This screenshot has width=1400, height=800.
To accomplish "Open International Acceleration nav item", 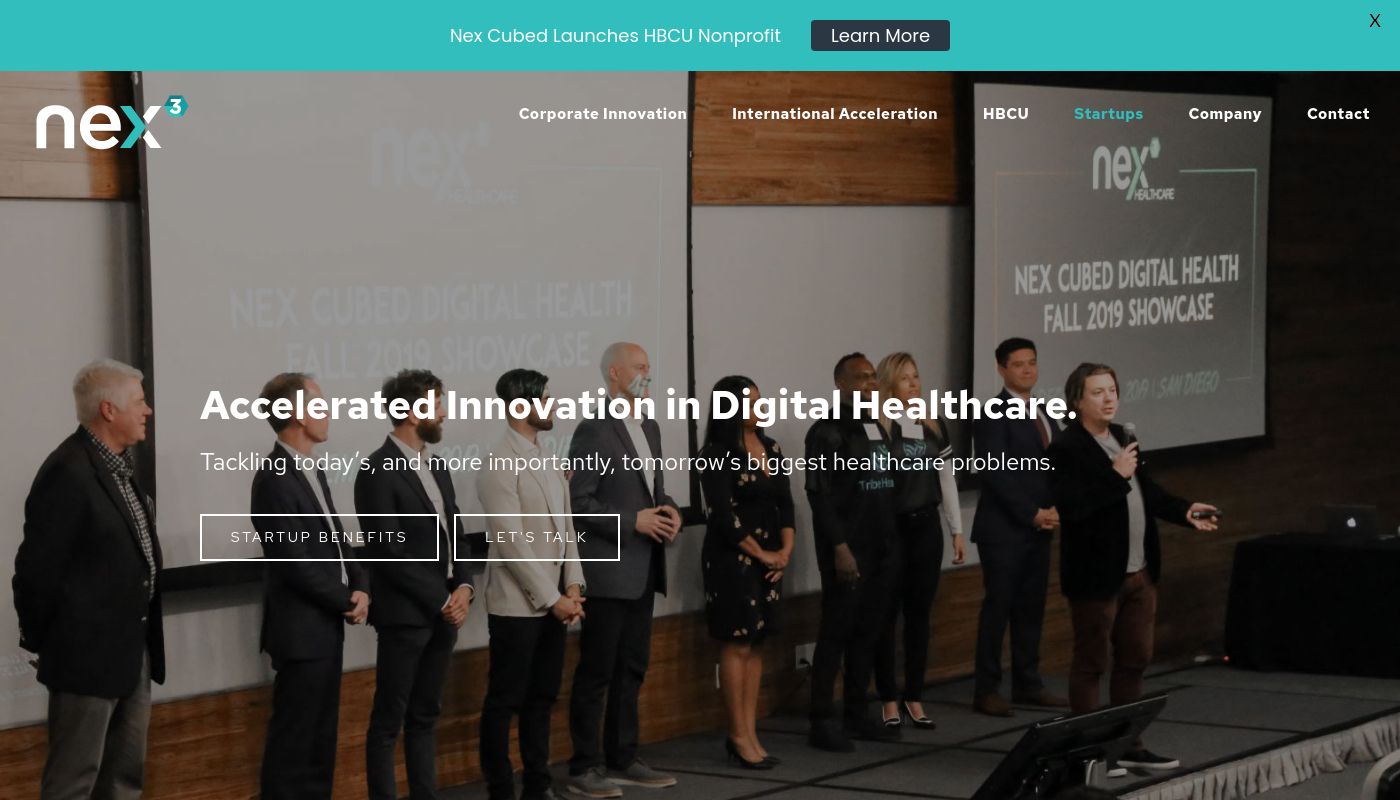I will tap(835, 114).
